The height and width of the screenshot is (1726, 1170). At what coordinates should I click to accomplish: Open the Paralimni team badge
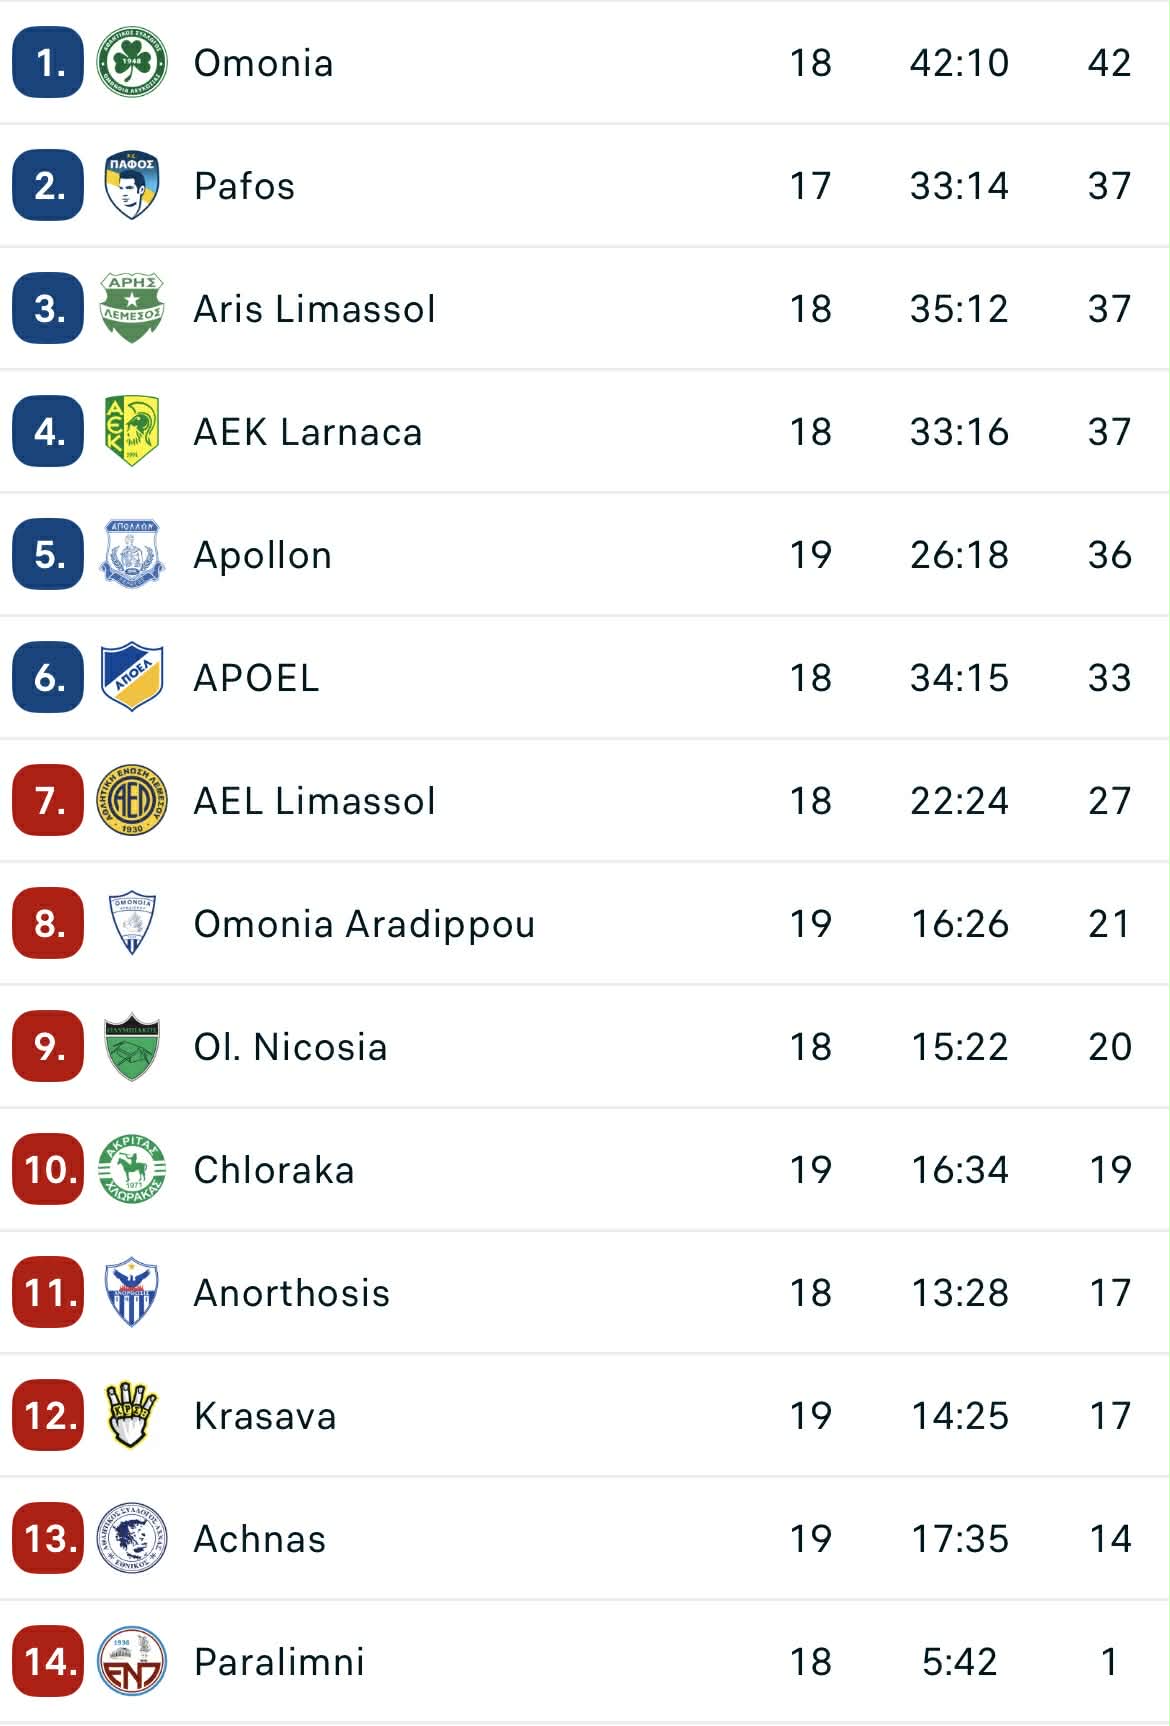(x=132, y=1662)
